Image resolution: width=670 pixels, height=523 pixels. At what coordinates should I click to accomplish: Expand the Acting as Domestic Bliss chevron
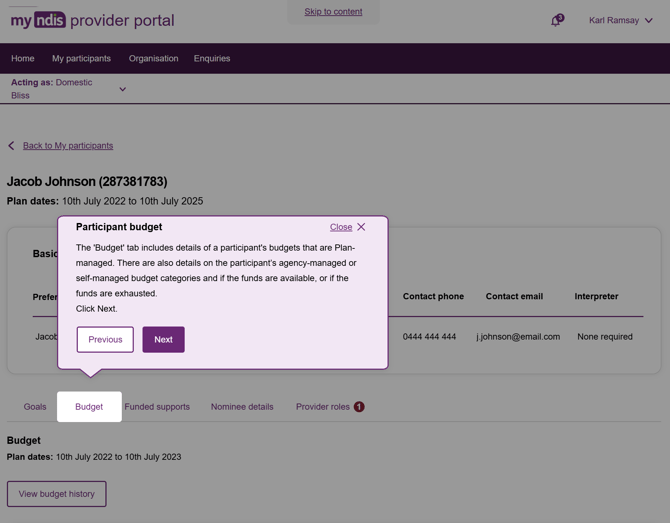(123, 89)
